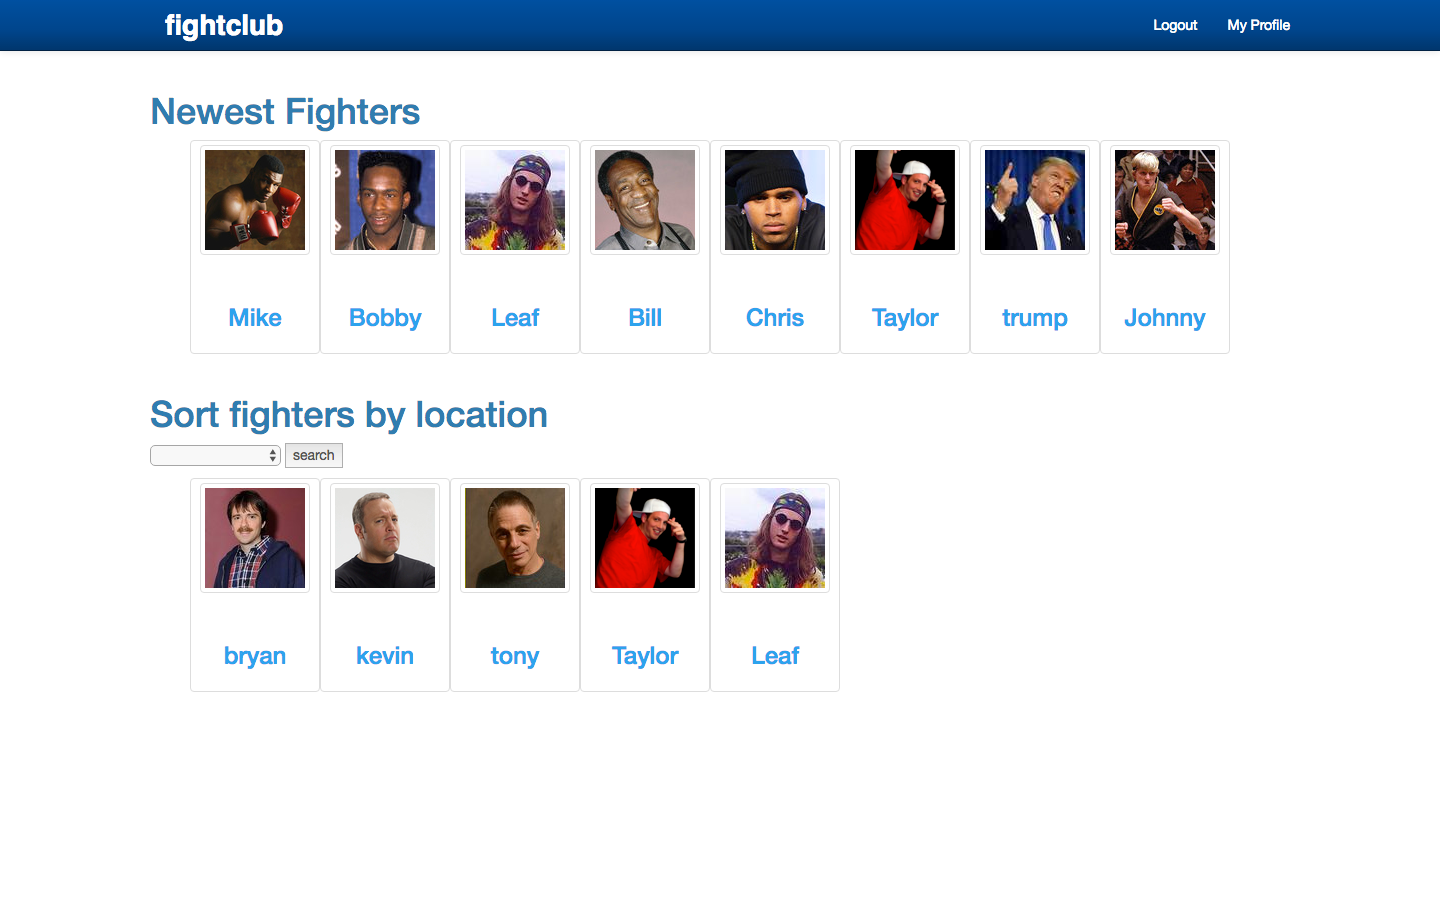Viewport: 1440px width, 900px height.
Task: Expand the location dropdown
Action: [215, 456]
